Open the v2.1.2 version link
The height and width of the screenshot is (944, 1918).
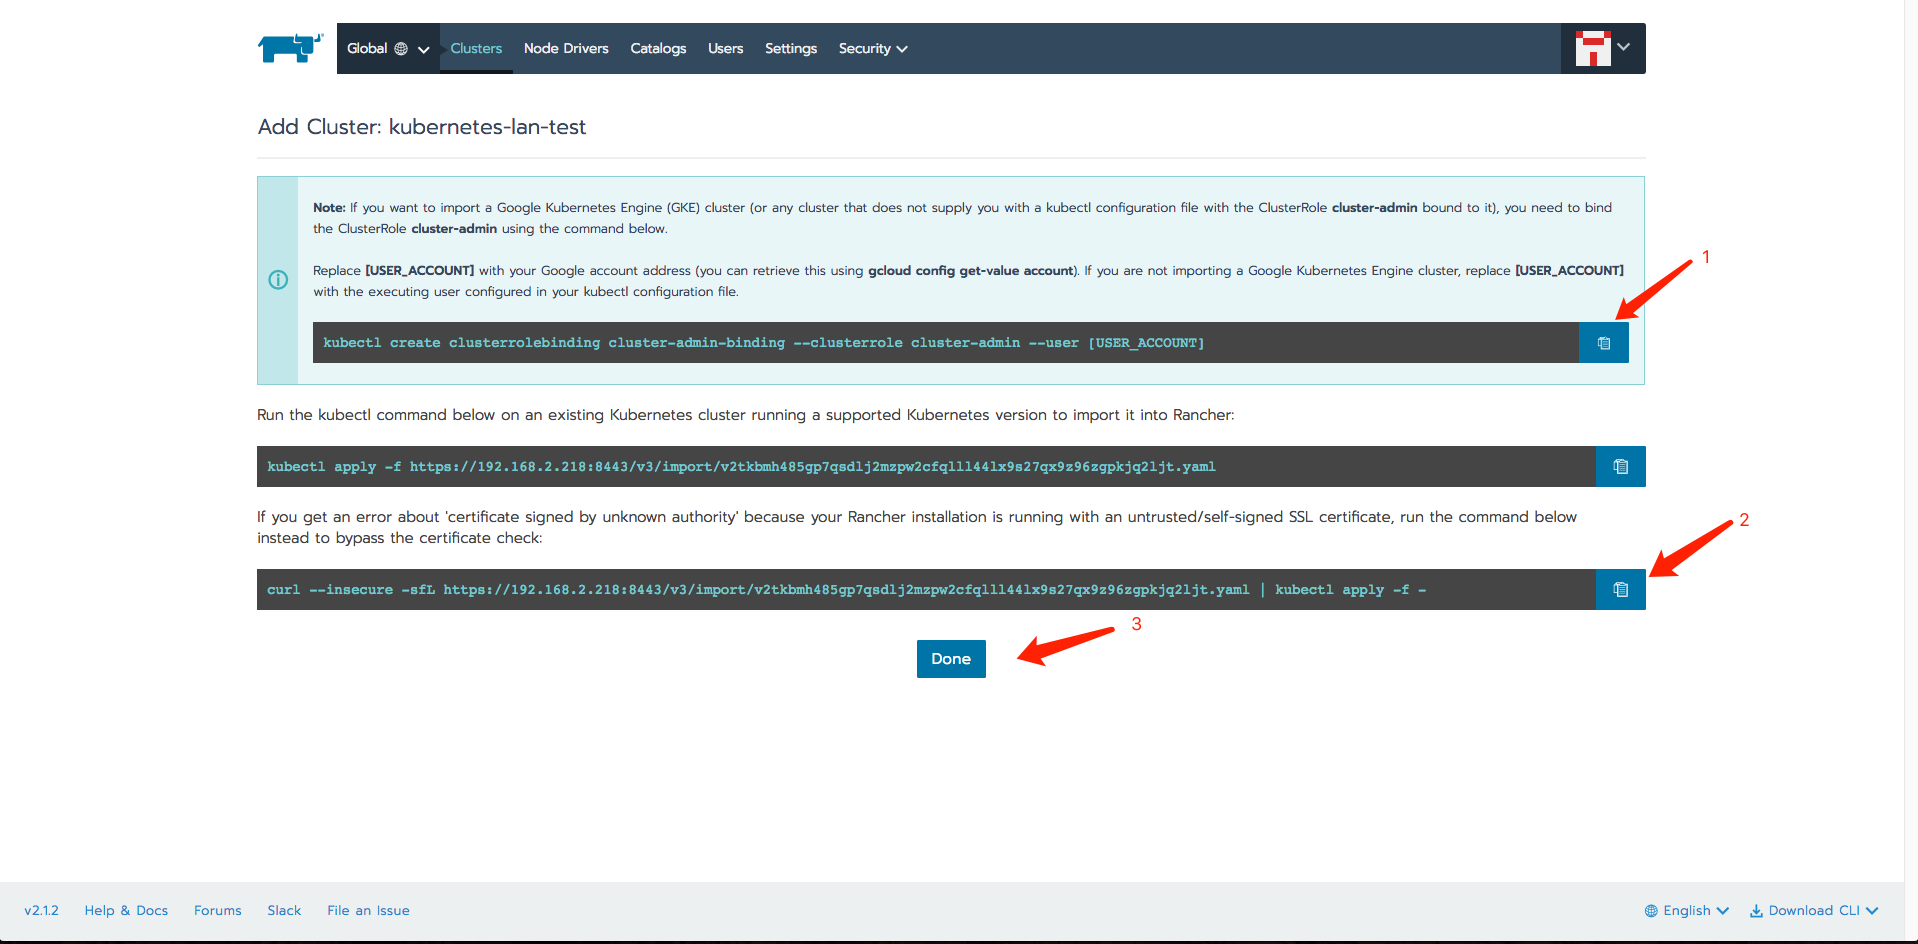point(42,911)
